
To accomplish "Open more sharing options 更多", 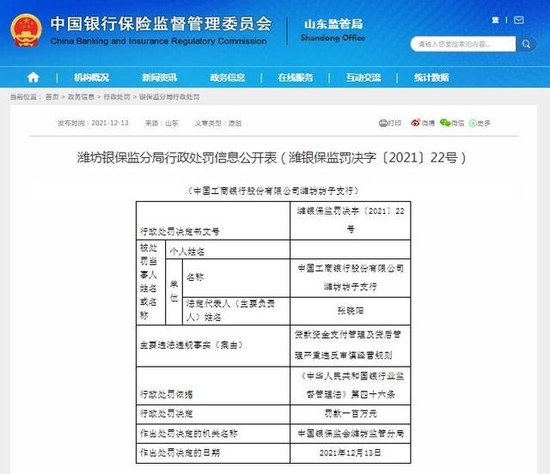I will (x=479, y=123).
